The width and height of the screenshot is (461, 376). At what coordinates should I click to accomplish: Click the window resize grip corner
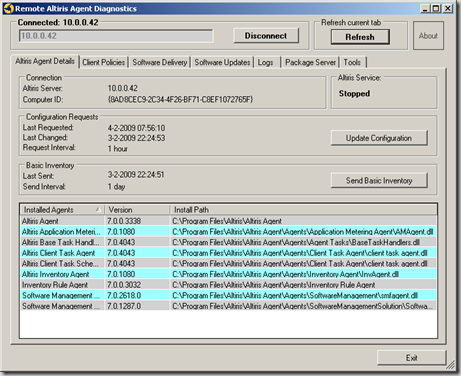pyautogui.click(x=451, y=365)
